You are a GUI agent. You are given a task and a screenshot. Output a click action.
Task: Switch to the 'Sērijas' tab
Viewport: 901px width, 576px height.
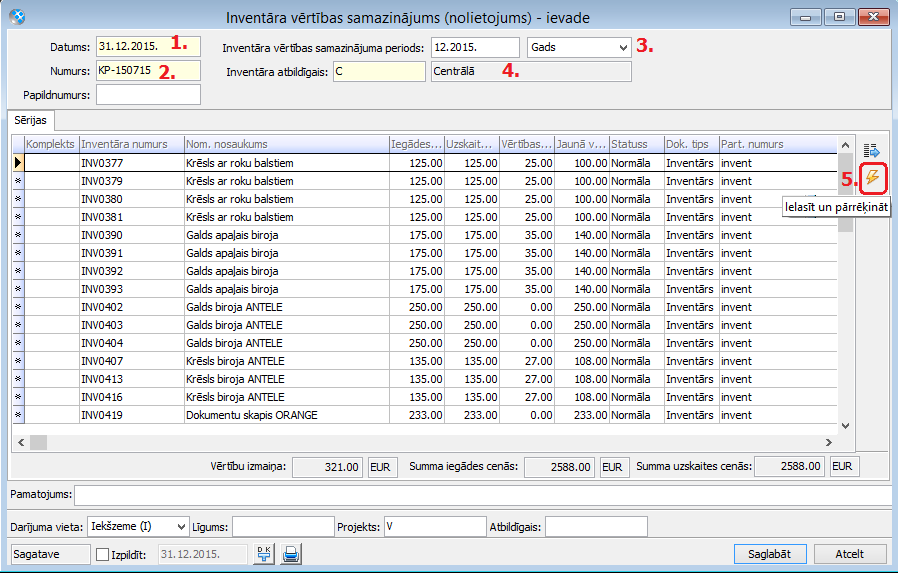pos(30,120)
